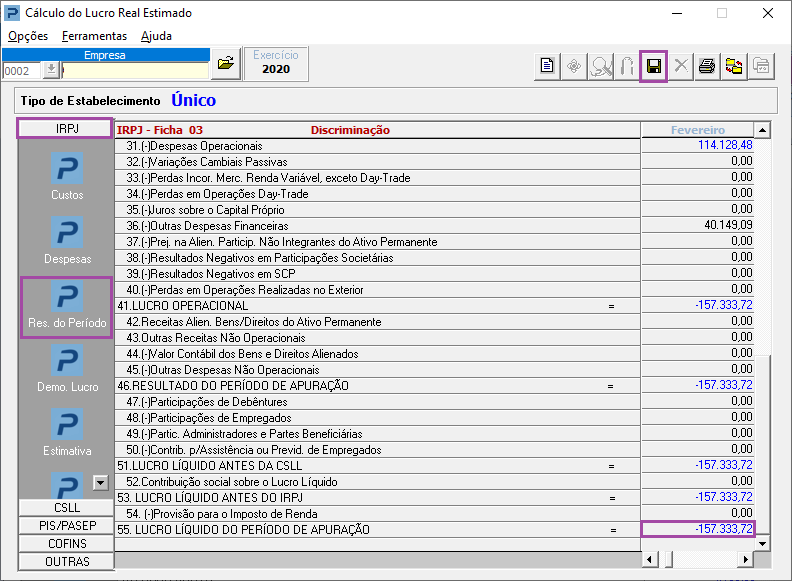Click the yellow company name field
Screen dimensions: 792x581
click(135, 71)
